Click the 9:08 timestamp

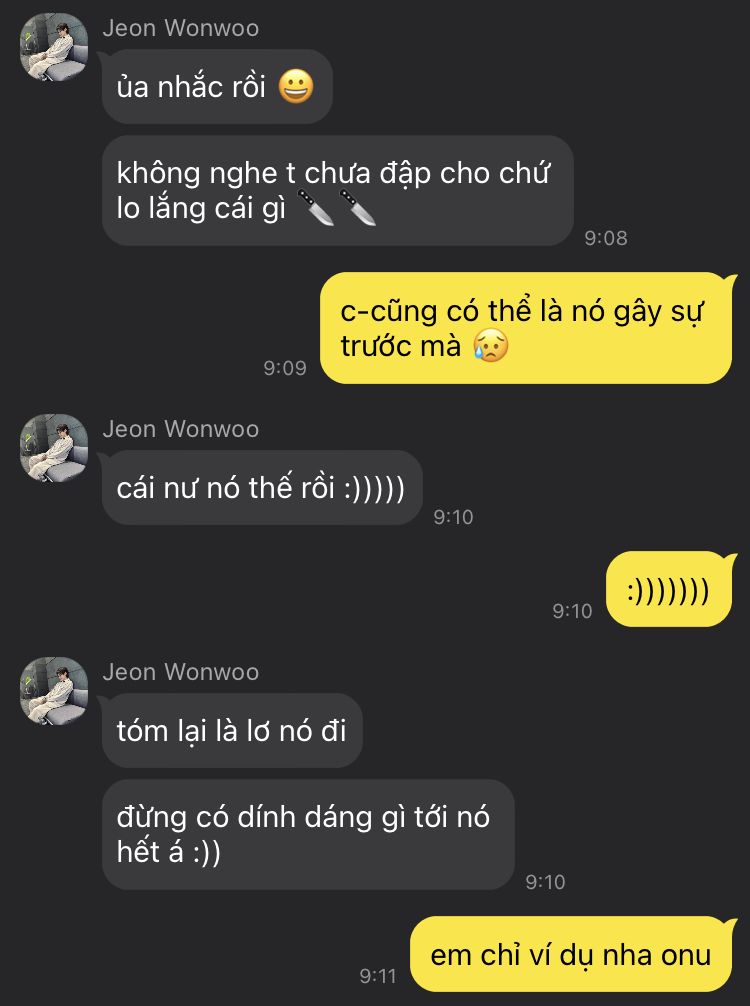[x=606, y=238]
